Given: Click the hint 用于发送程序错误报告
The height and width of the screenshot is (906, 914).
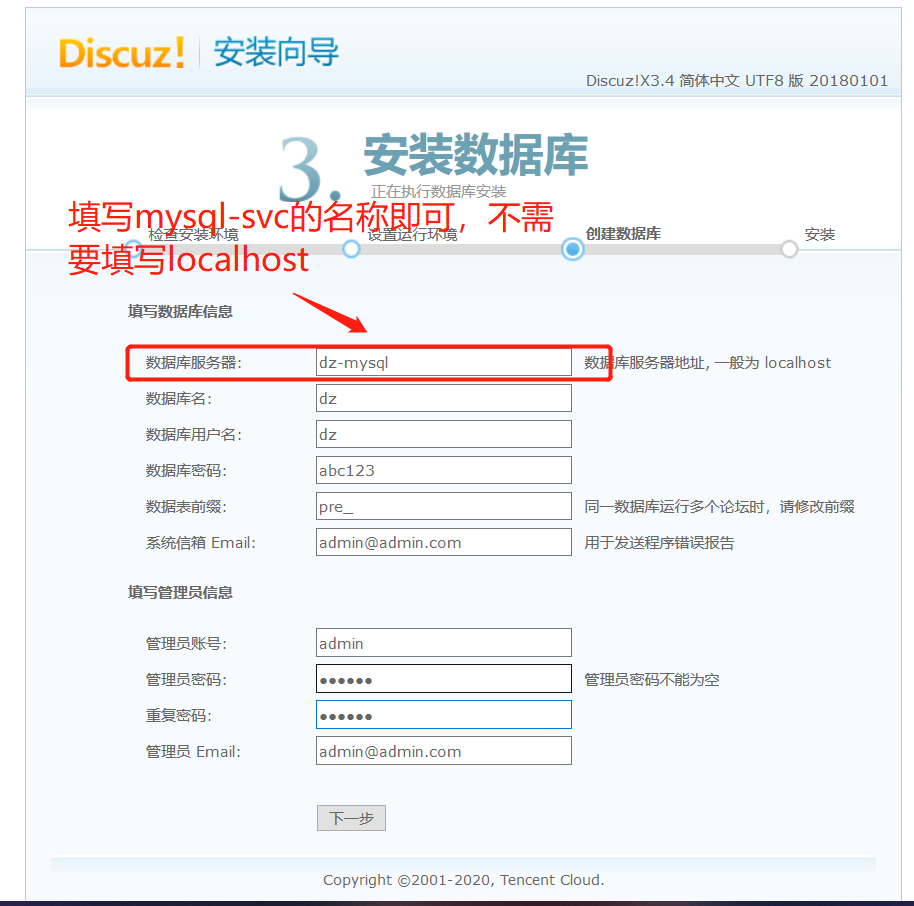Looking at the screenshot, I should tap(659, 543).
